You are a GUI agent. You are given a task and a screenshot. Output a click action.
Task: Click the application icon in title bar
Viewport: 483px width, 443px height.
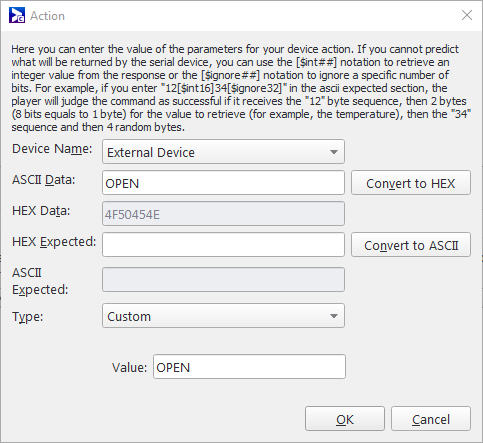17,15
